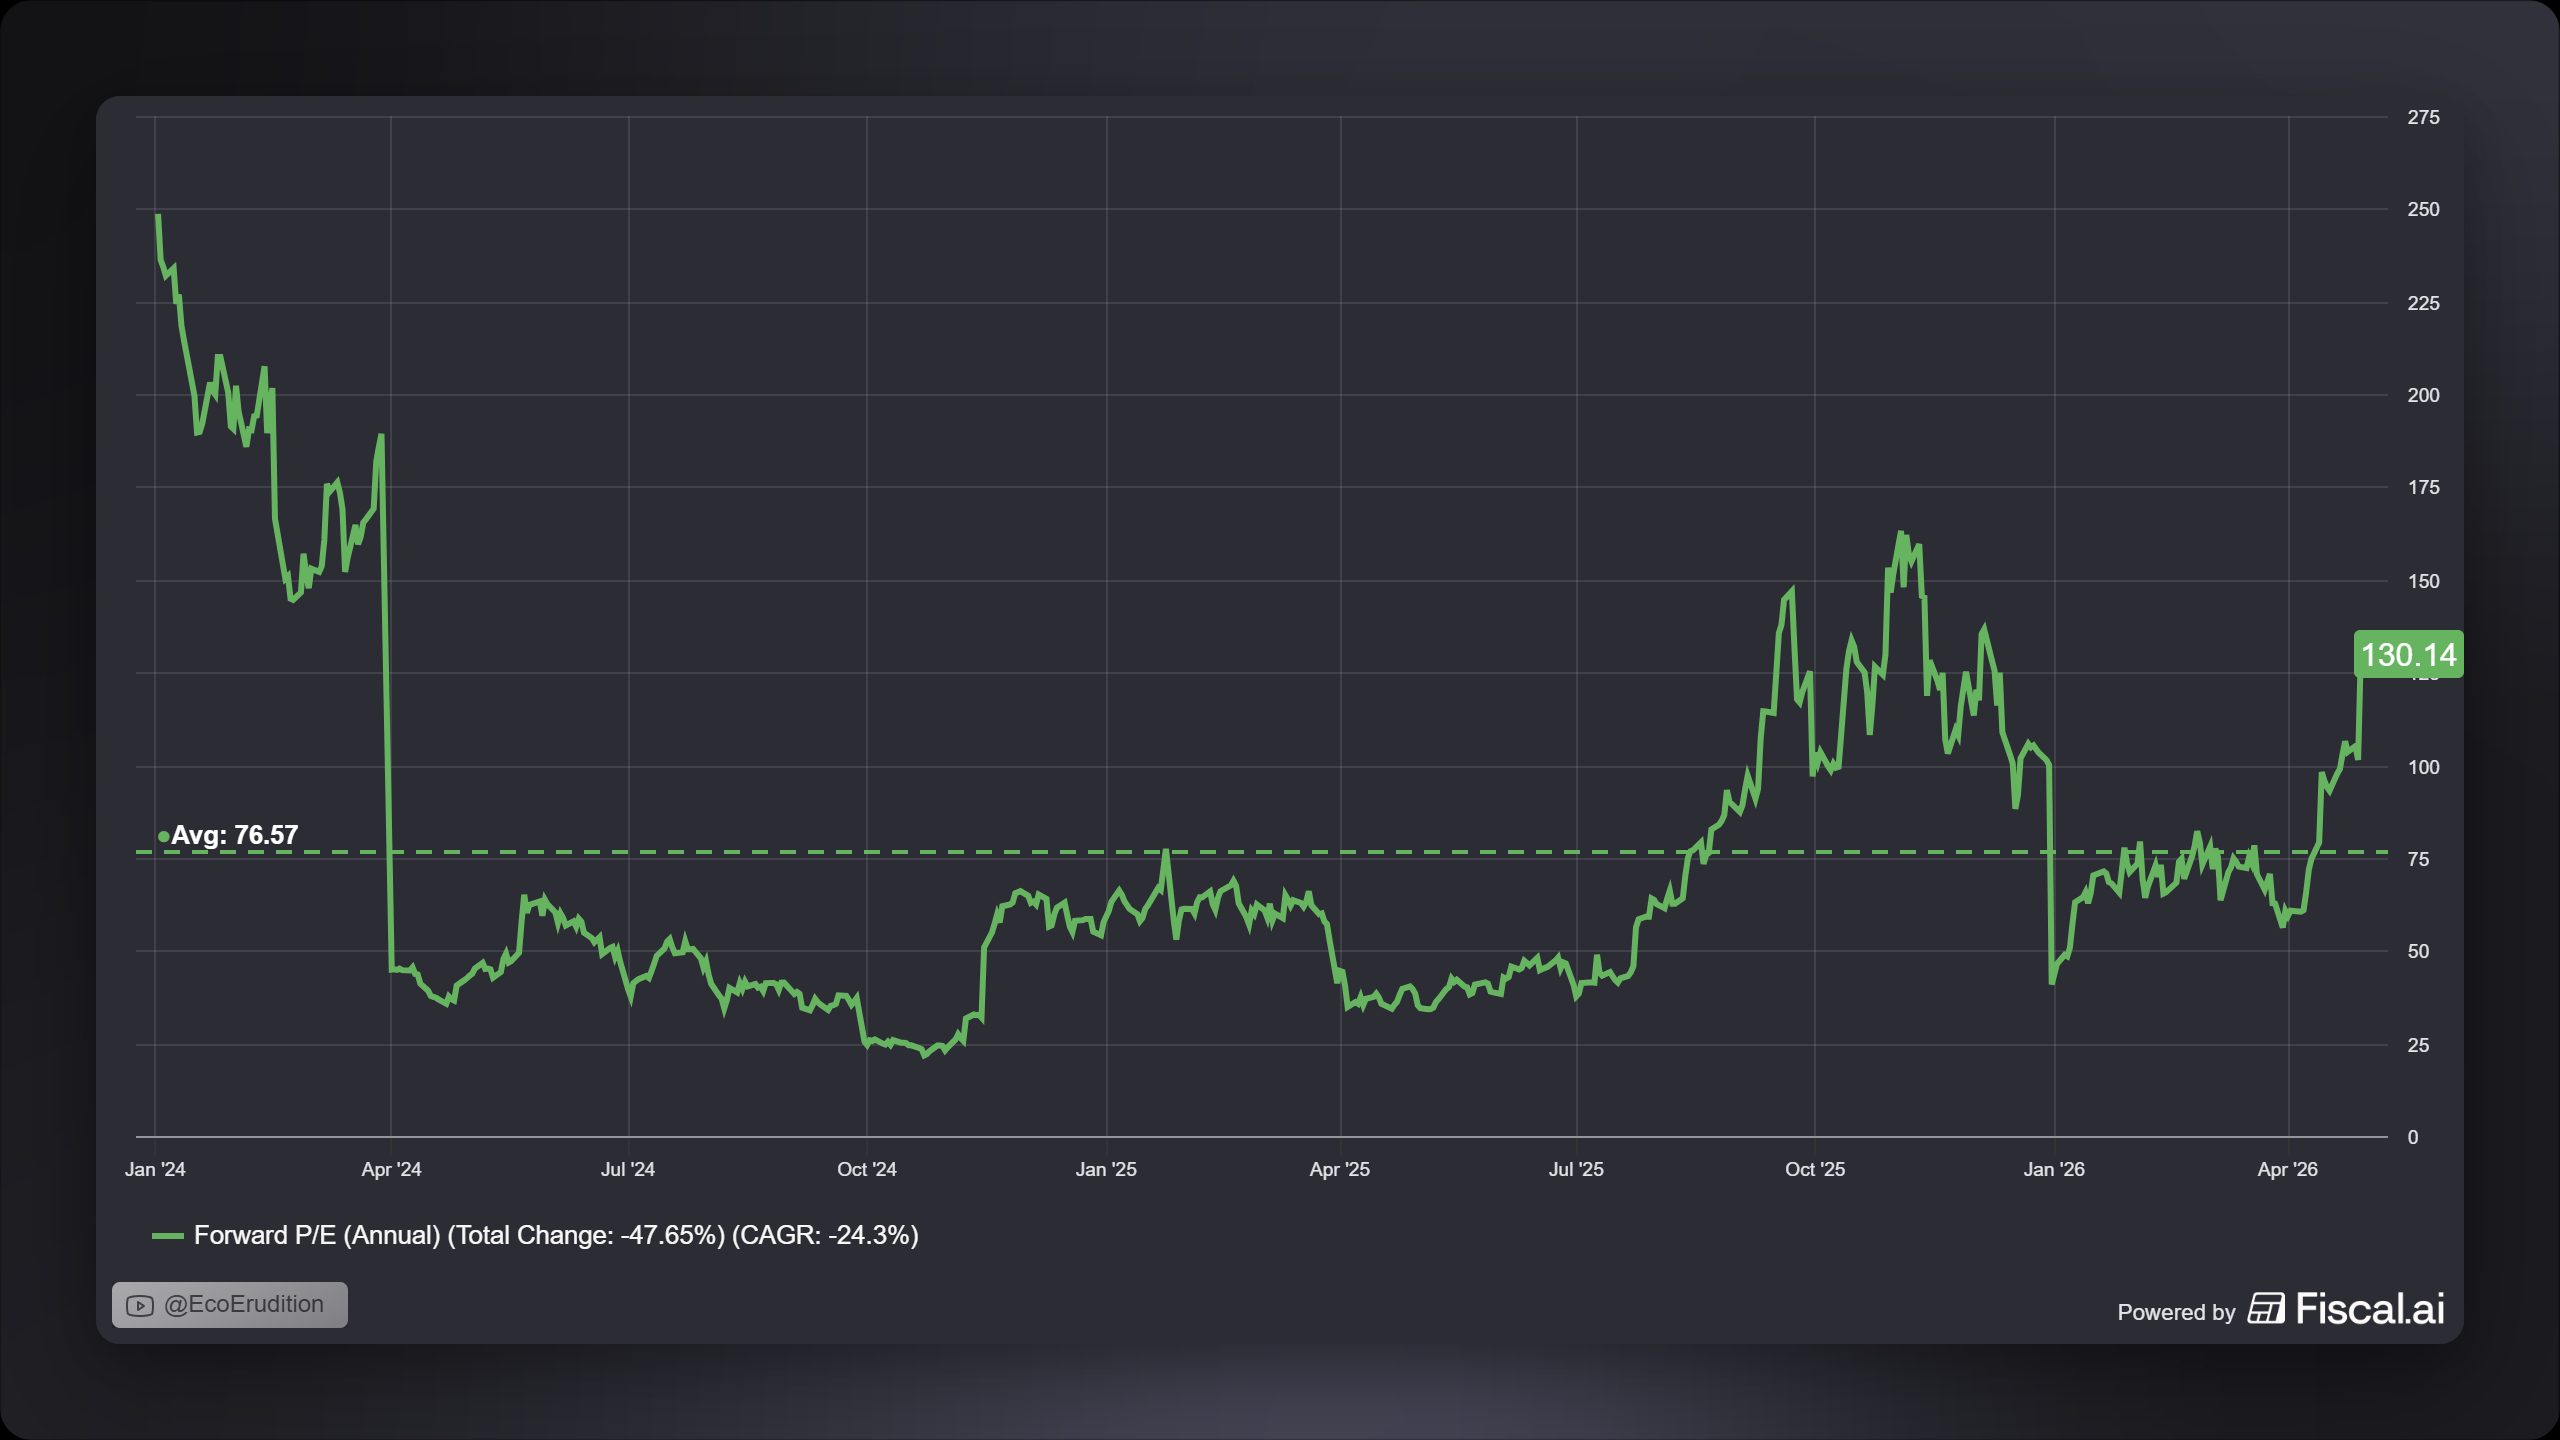Click the "Avg: 76.57" average label
This screenshot has height=1440, width=2560.
click(x=235, y=835)
